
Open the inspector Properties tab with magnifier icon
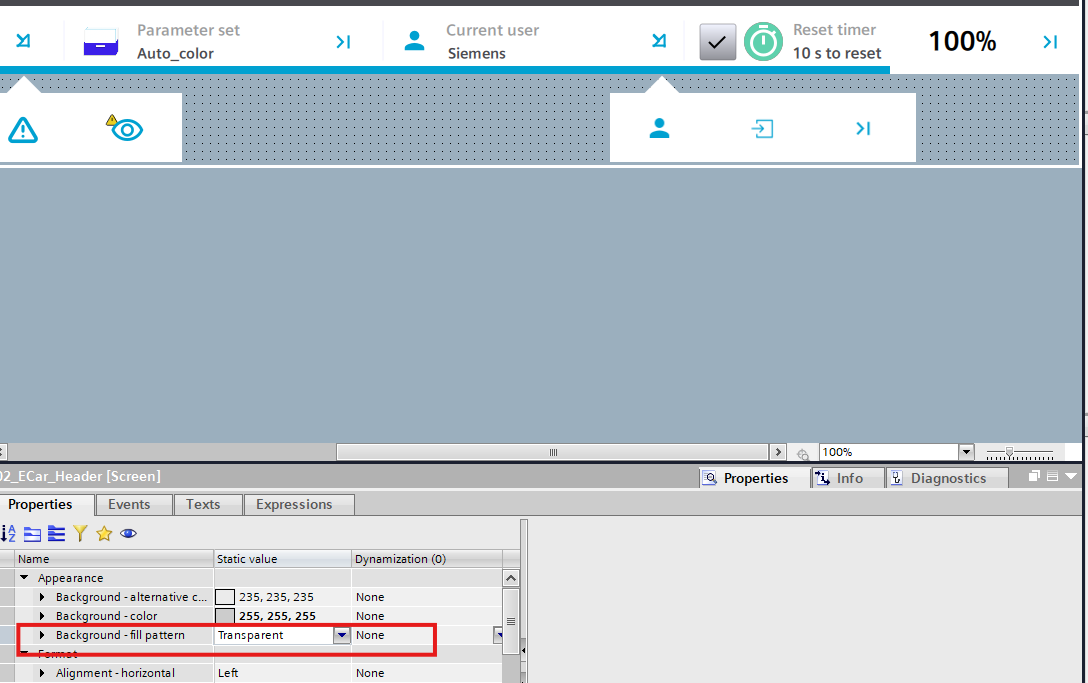(755, 478)
